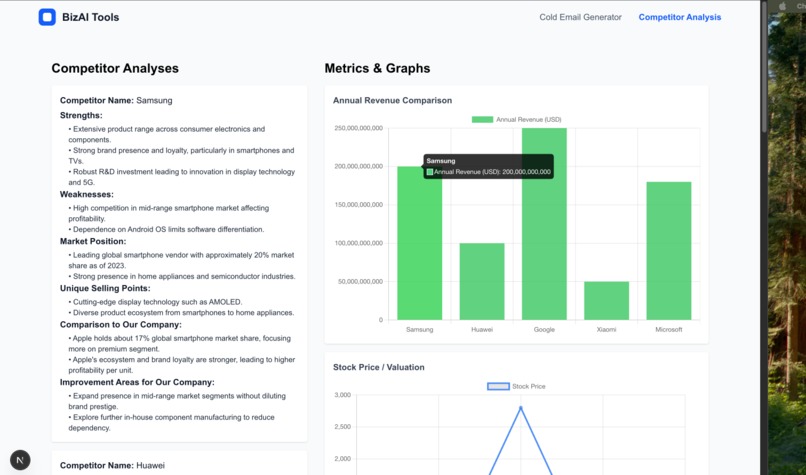Go to the Competitor Analysis tab
806x475 pixels.
(680, 17)
